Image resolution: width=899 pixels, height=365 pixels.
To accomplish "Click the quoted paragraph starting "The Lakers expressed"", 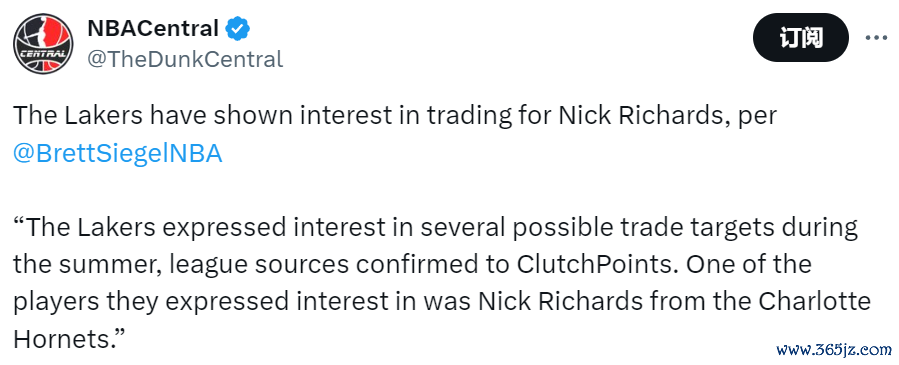I will (442, 284).
